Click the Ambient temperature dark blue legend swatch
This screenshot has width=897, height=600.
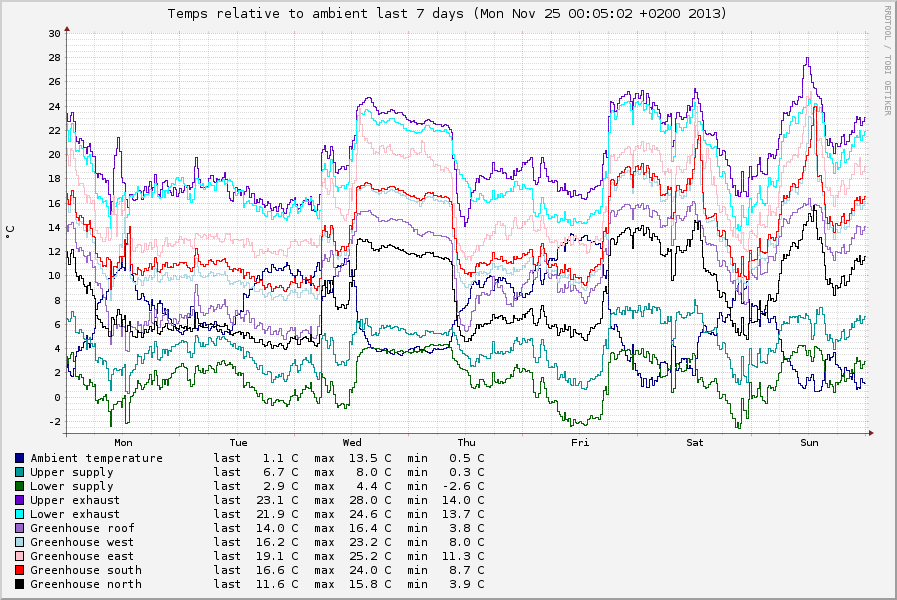click(19, 458)
